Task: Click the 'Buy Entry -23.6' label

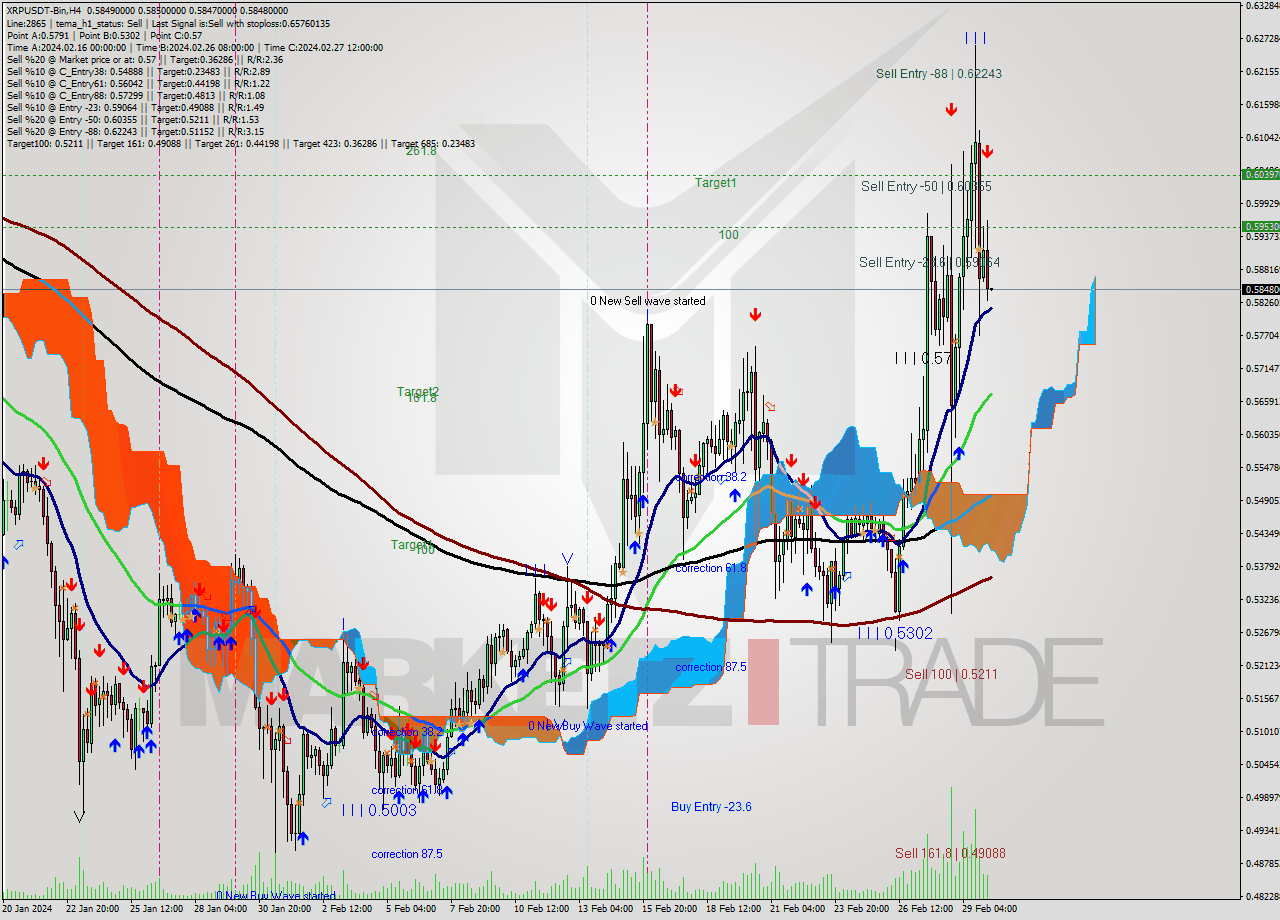Action: point(711,806)
